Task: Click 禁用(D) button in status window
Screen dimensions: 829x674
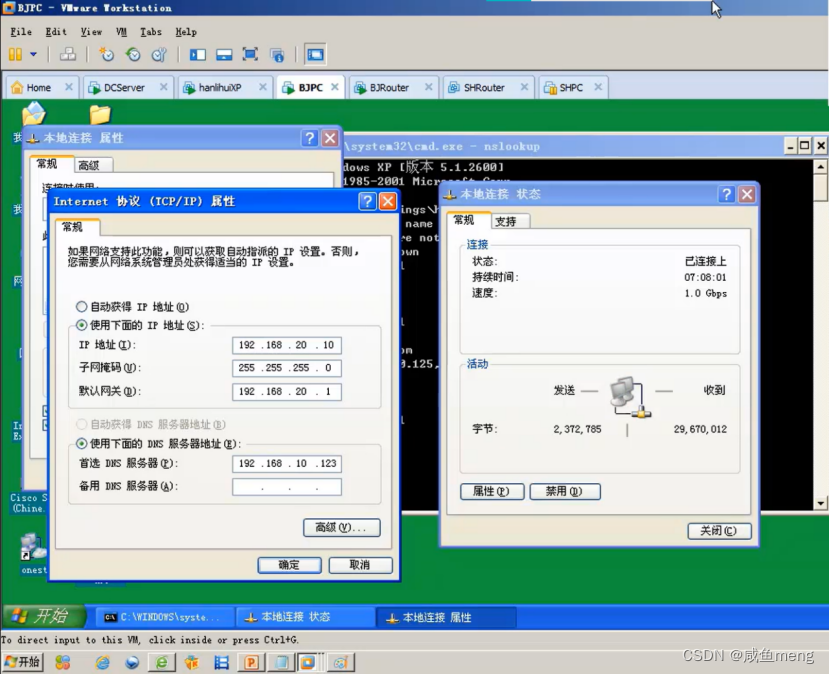Action: pos(565,492)
